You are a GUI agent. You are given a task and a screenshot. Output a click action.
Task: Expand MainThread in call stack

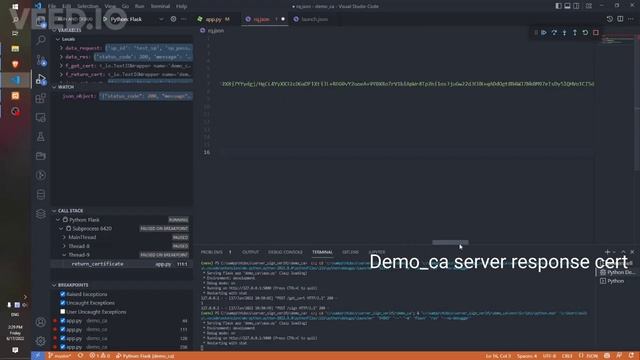(64, 237)
